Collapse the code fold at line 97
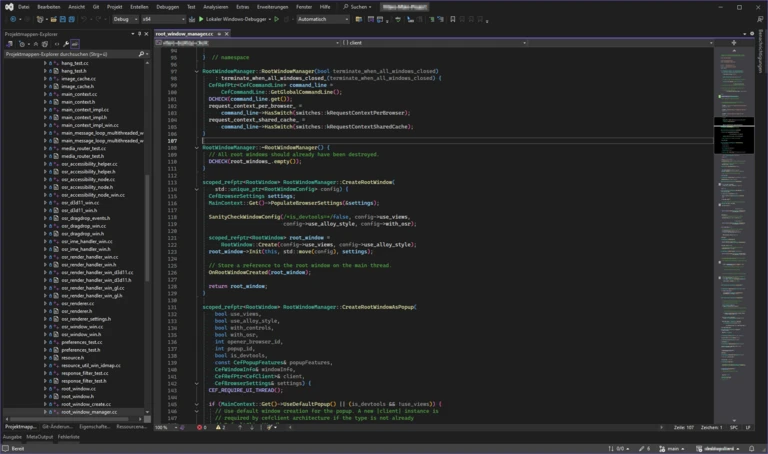This screenshot has height=454, width=768. pyautogui.click(x=196, y=71)
